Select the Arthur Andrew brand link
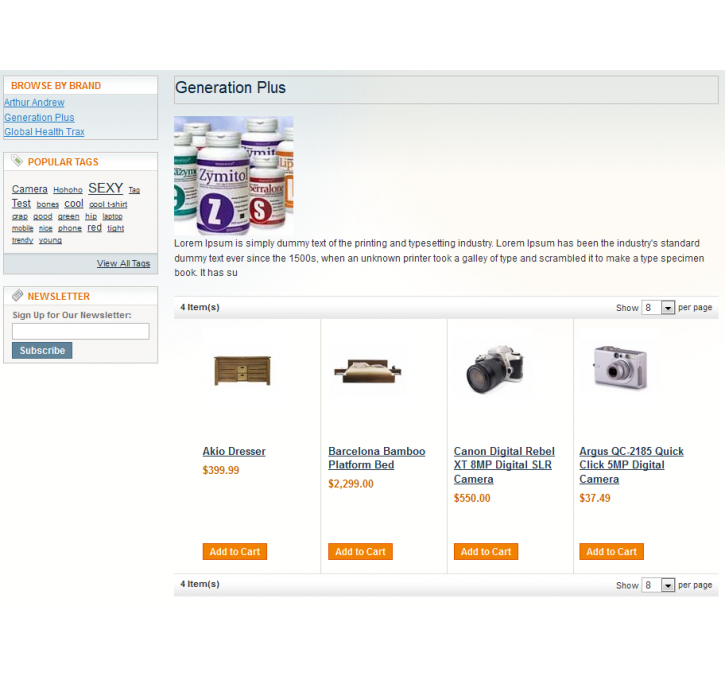The height and width of the screenshot is (680, 725). coord(34,102)
